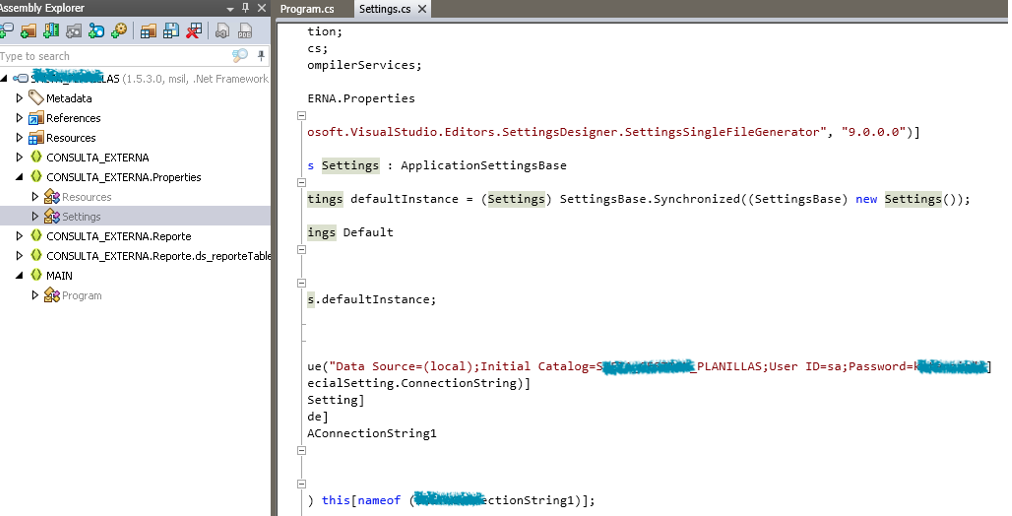Collapse the MAIN namespace node
Viewport: 1012px width, 516px height.
(19, 276)
